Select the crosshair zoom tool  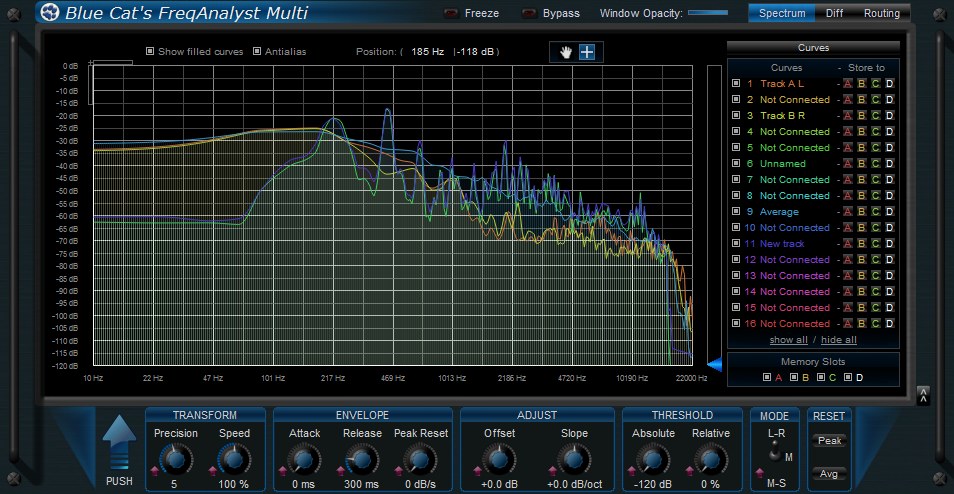tap(587, 52)
